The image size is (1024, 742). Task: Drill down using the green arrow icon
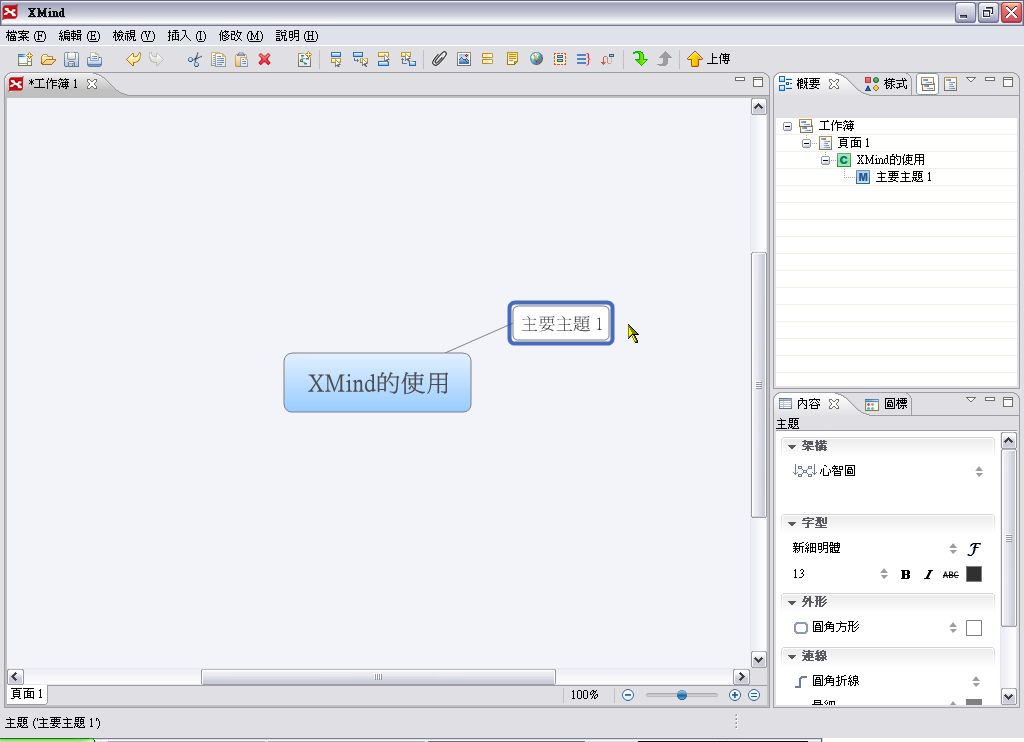(x=641, y=59)
